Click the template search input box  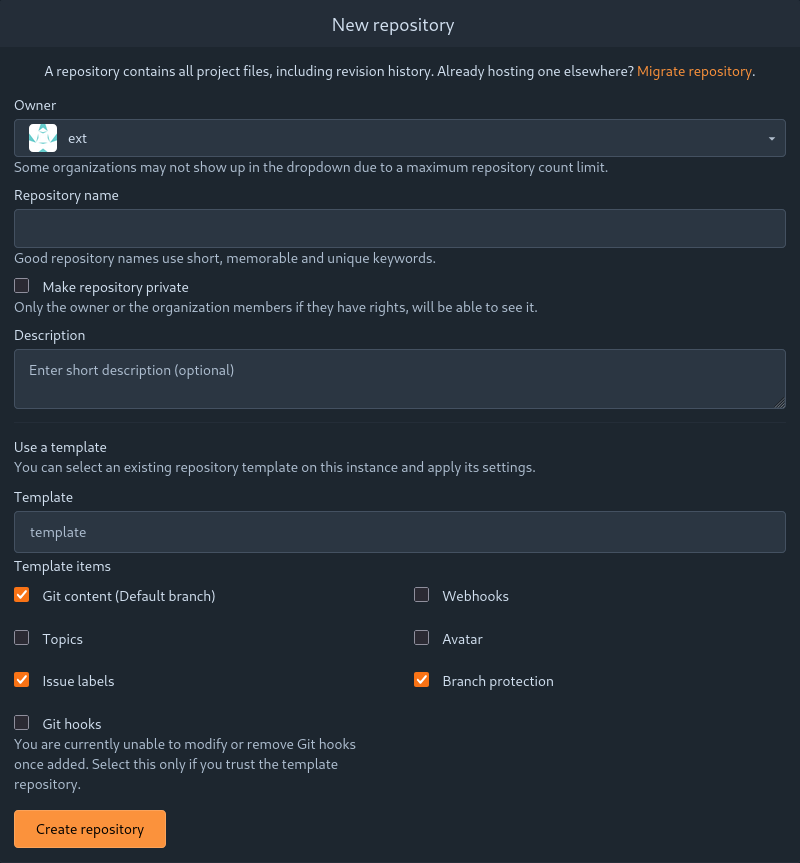(400, 531)
